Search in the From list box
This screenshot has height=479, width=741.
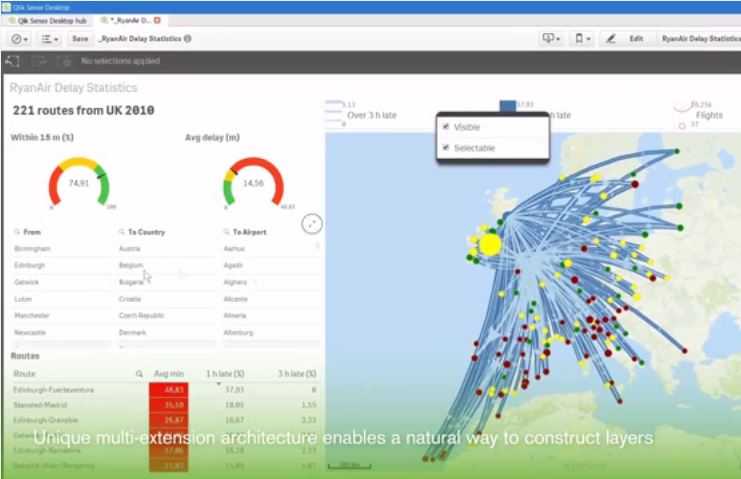click(x=17, y=231)
